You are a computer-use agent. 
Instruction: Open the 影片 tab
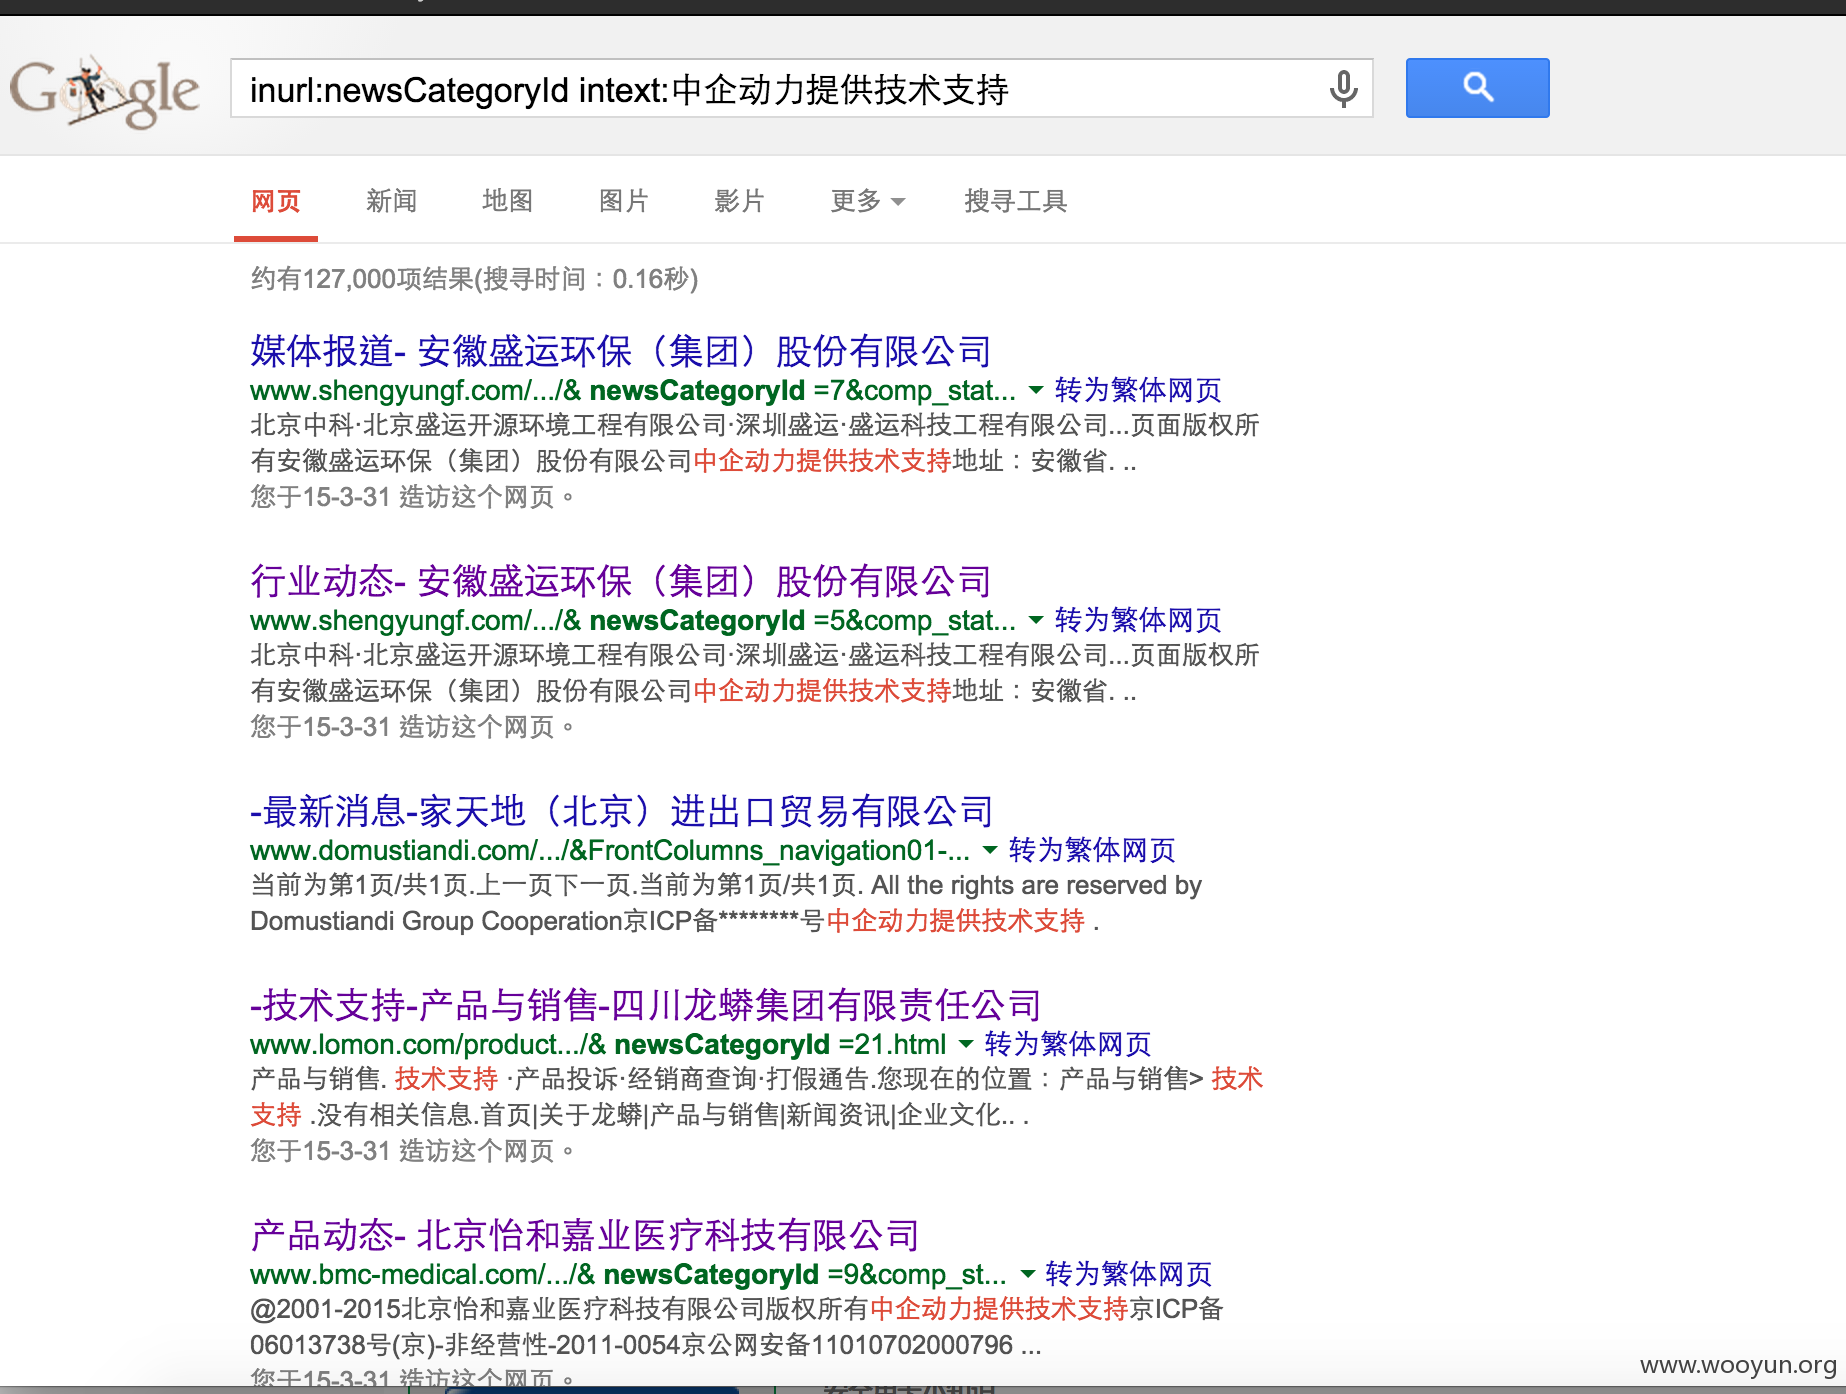tap(739, 201)
